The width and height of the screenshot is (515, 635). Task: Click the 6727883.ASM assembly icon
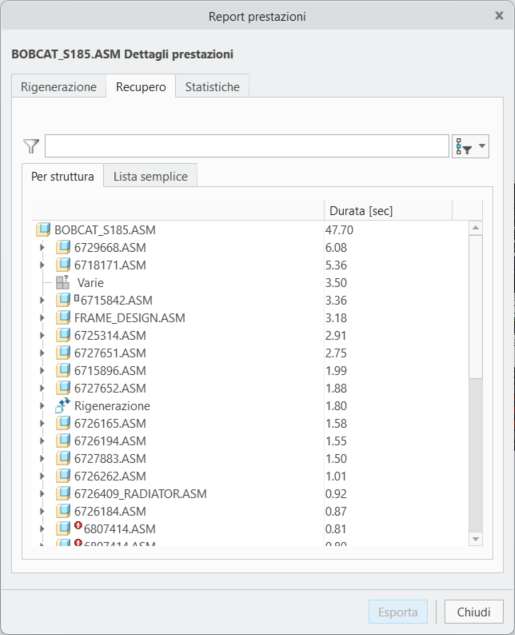pyautogui.click(x=63, y=458)
